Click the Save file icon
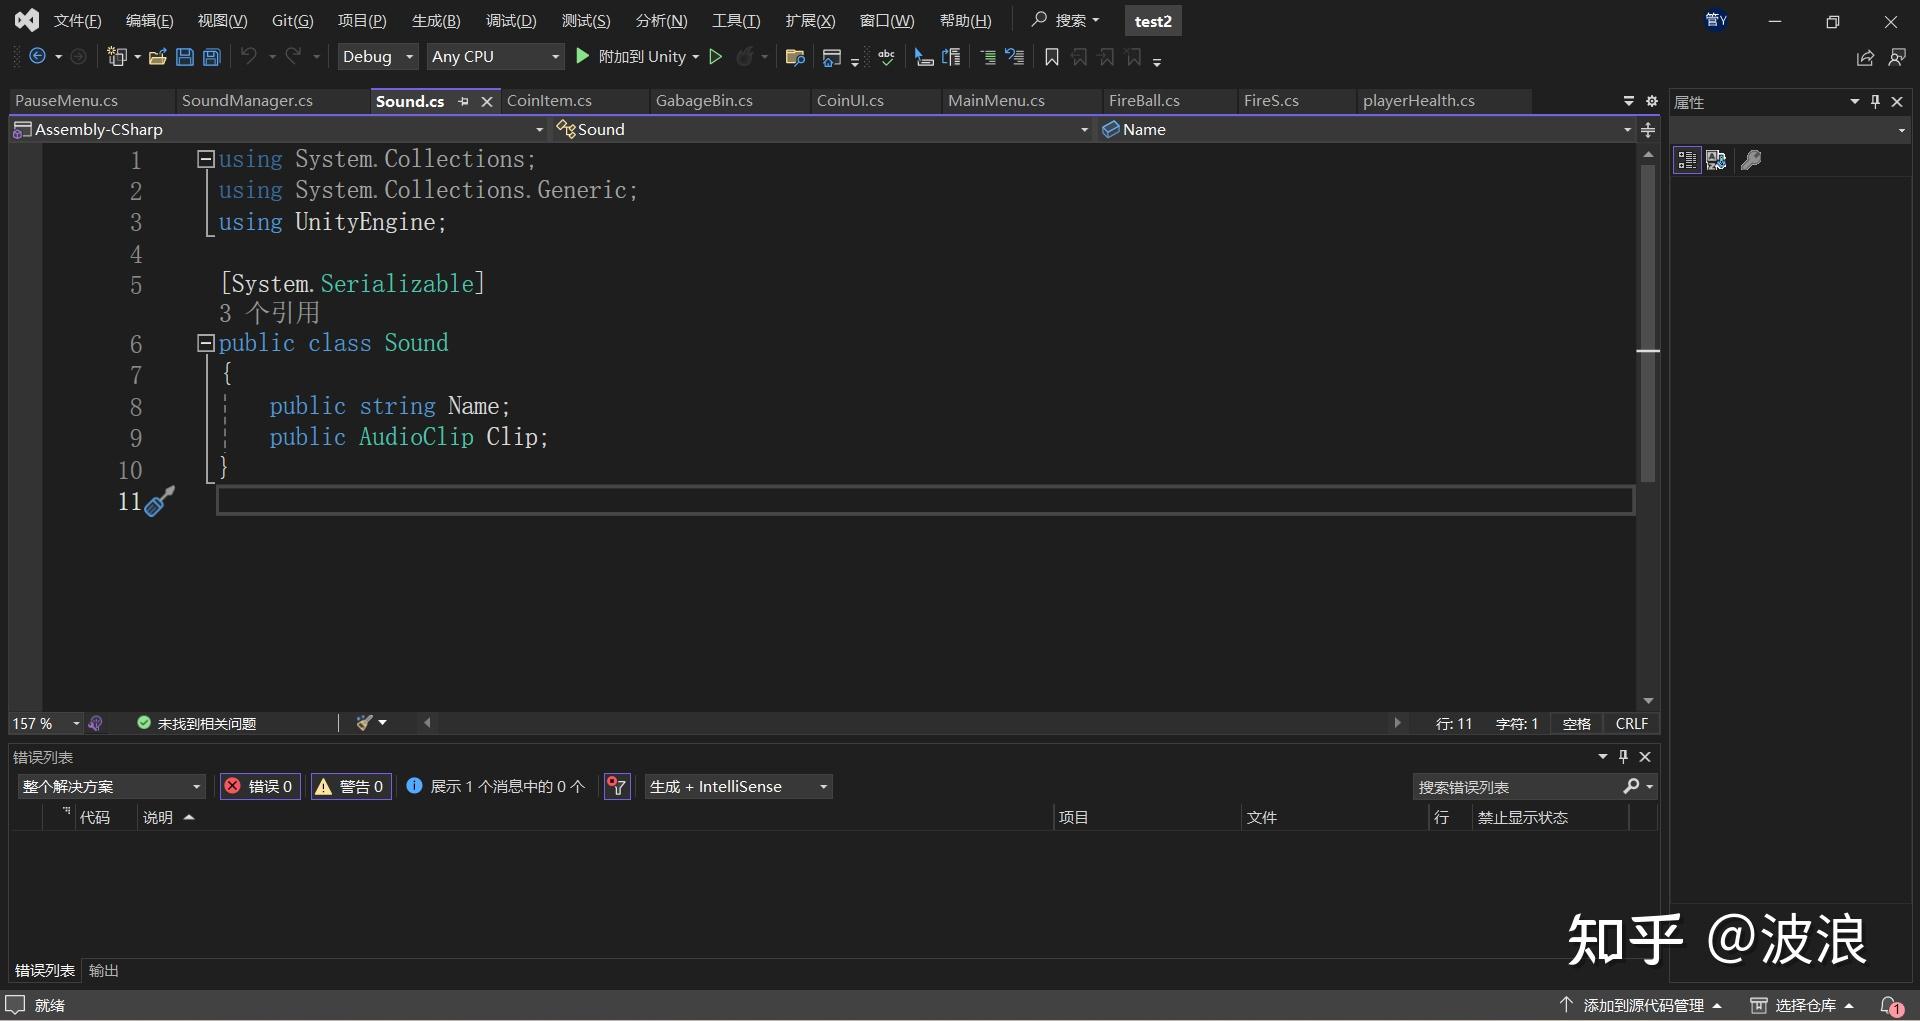The width and height of the screenshot is (1920, 1021). coord(185,57)
